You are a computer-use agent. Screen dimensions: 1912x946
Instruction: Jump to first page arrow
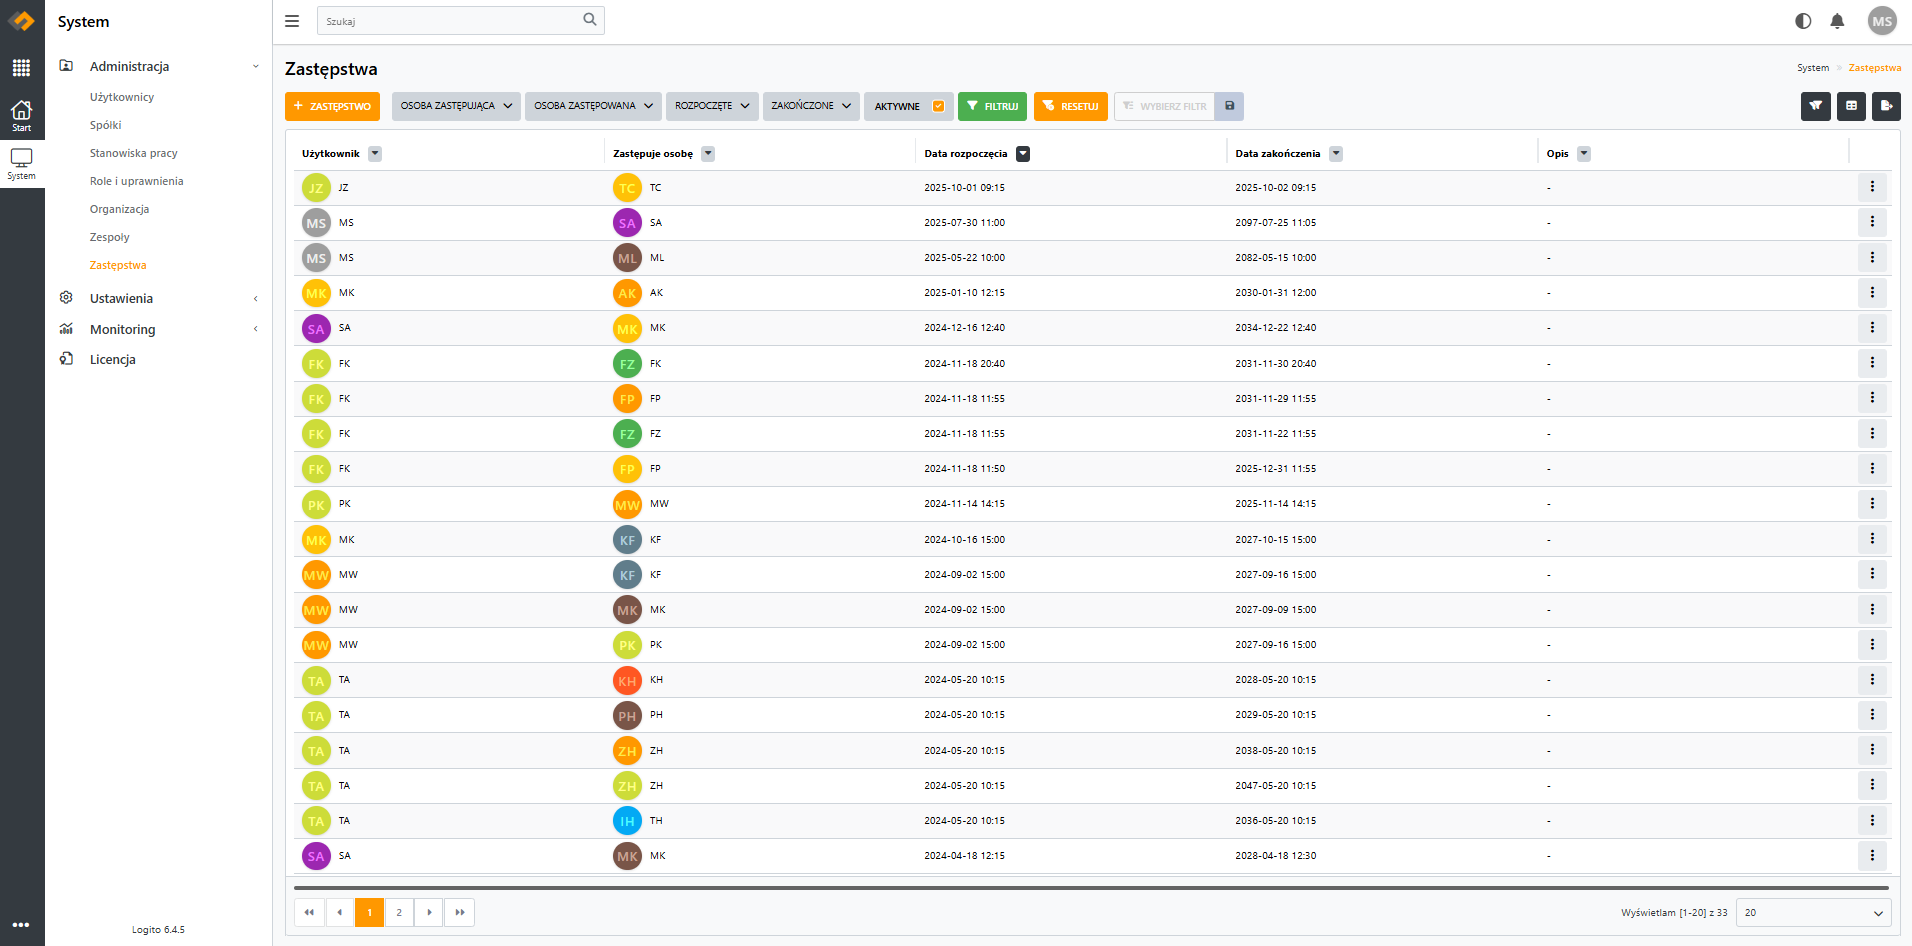coord(309,912)
